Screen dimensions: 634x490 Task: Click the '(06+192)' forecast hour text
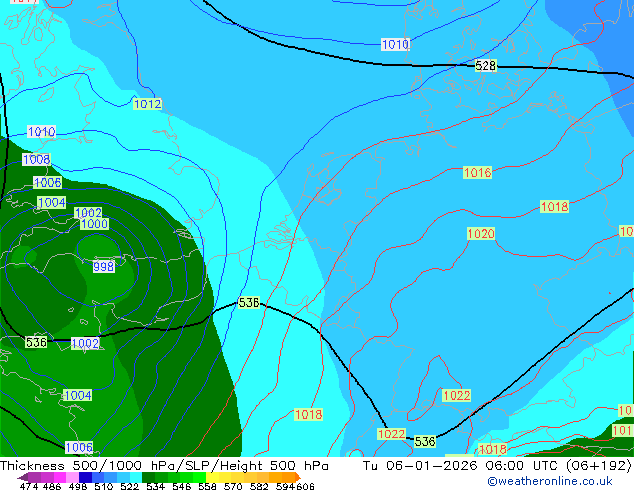pyautogui.click(x=598, y=466)
